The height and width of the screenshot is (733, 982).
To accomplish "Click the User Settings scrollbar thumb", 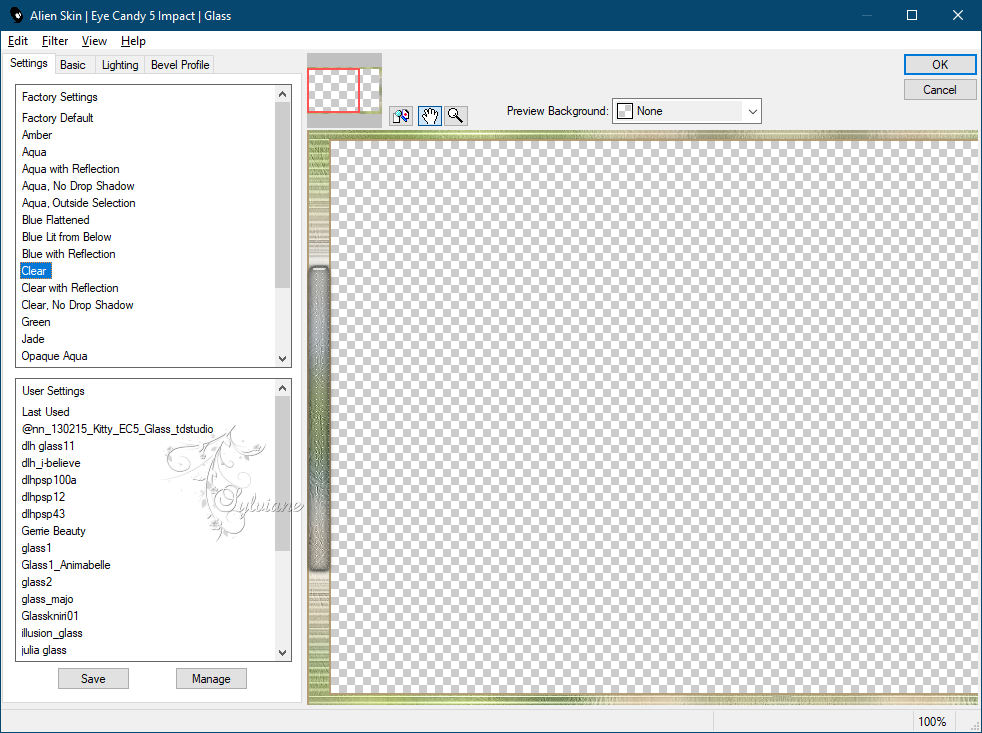I will (282, 474).
